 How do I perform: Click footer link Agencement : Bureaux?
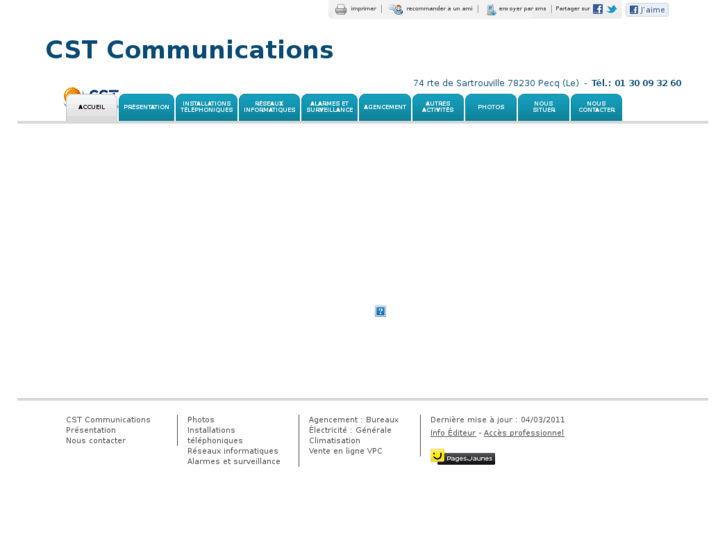click(354, 420)
